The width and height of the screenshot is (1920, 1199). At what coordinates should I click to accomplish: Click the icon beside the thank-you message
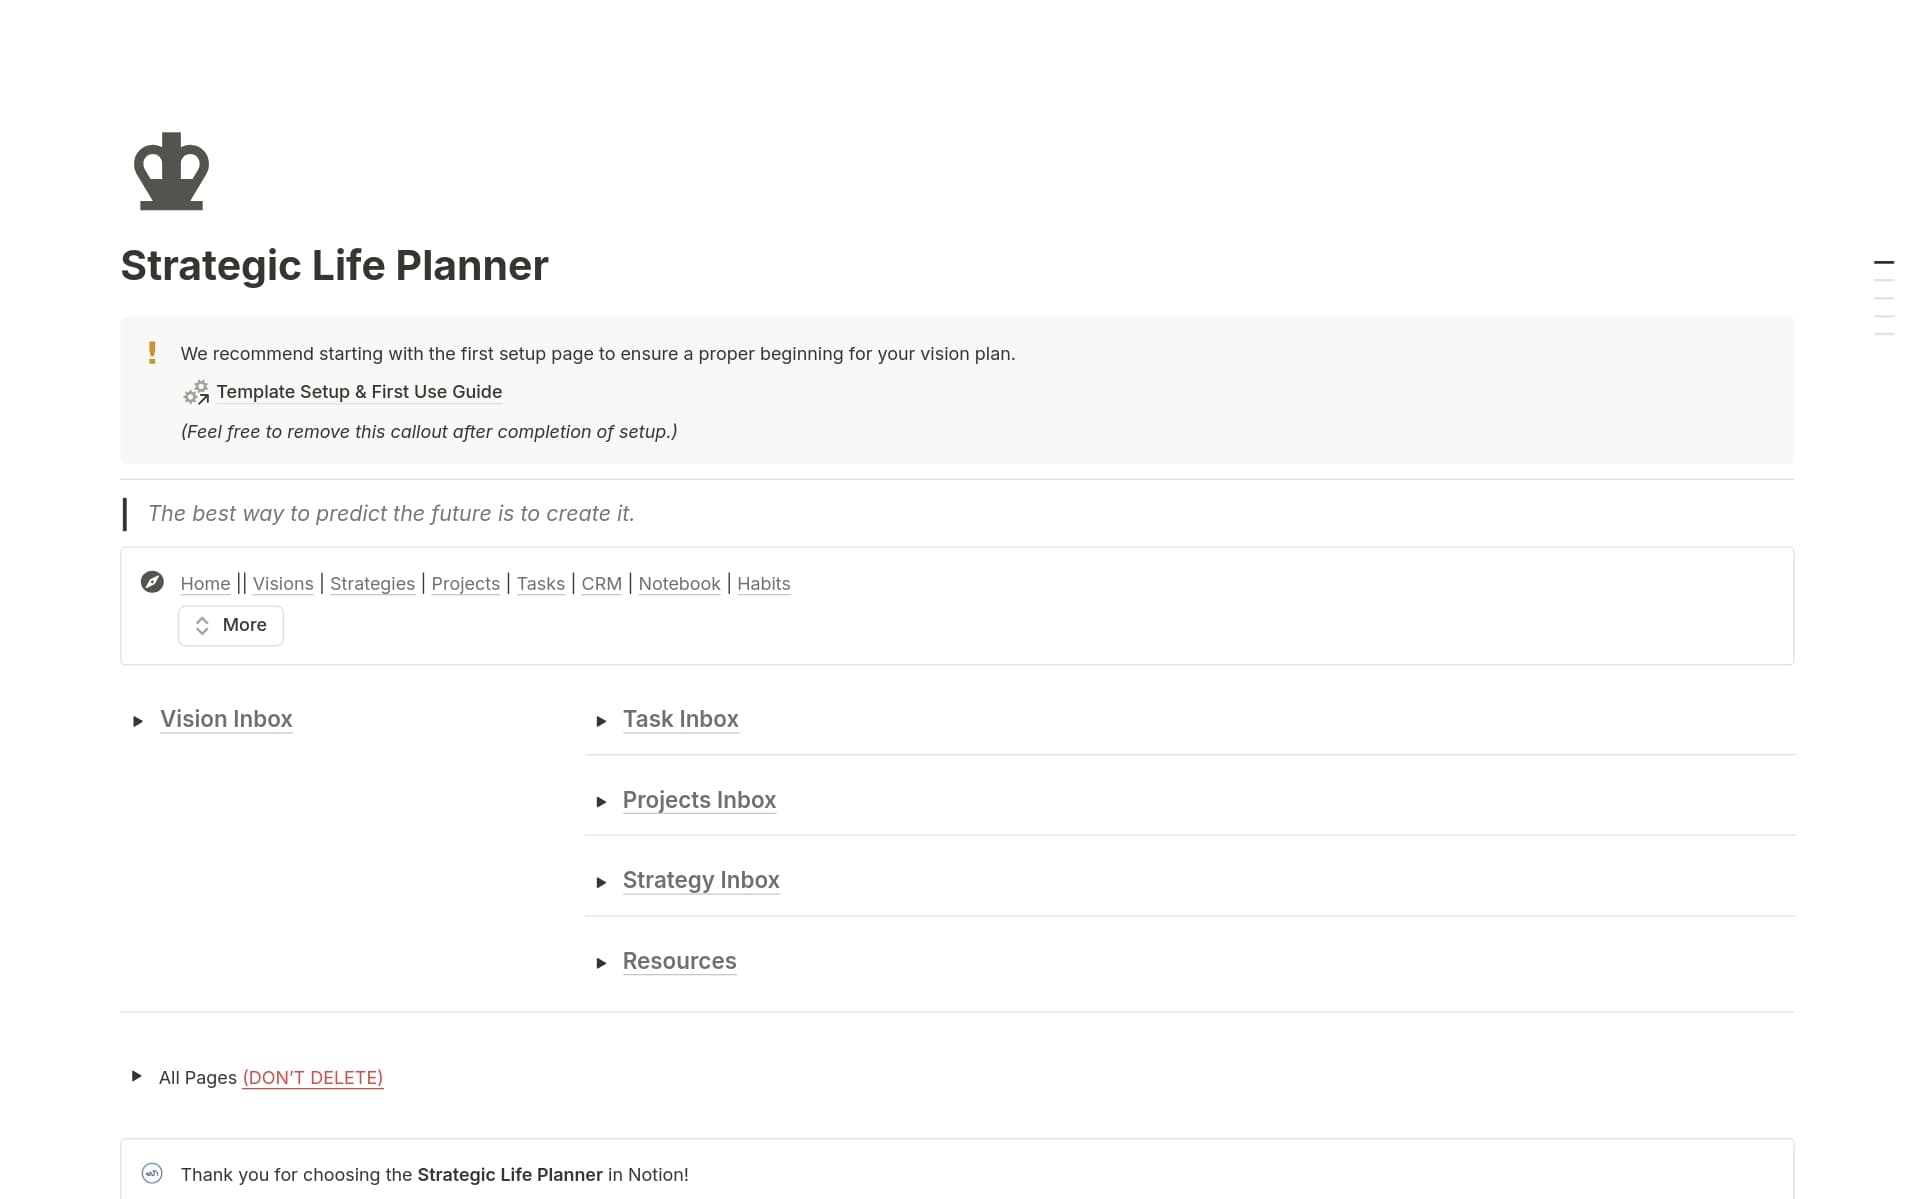[x=152, y=1174]
